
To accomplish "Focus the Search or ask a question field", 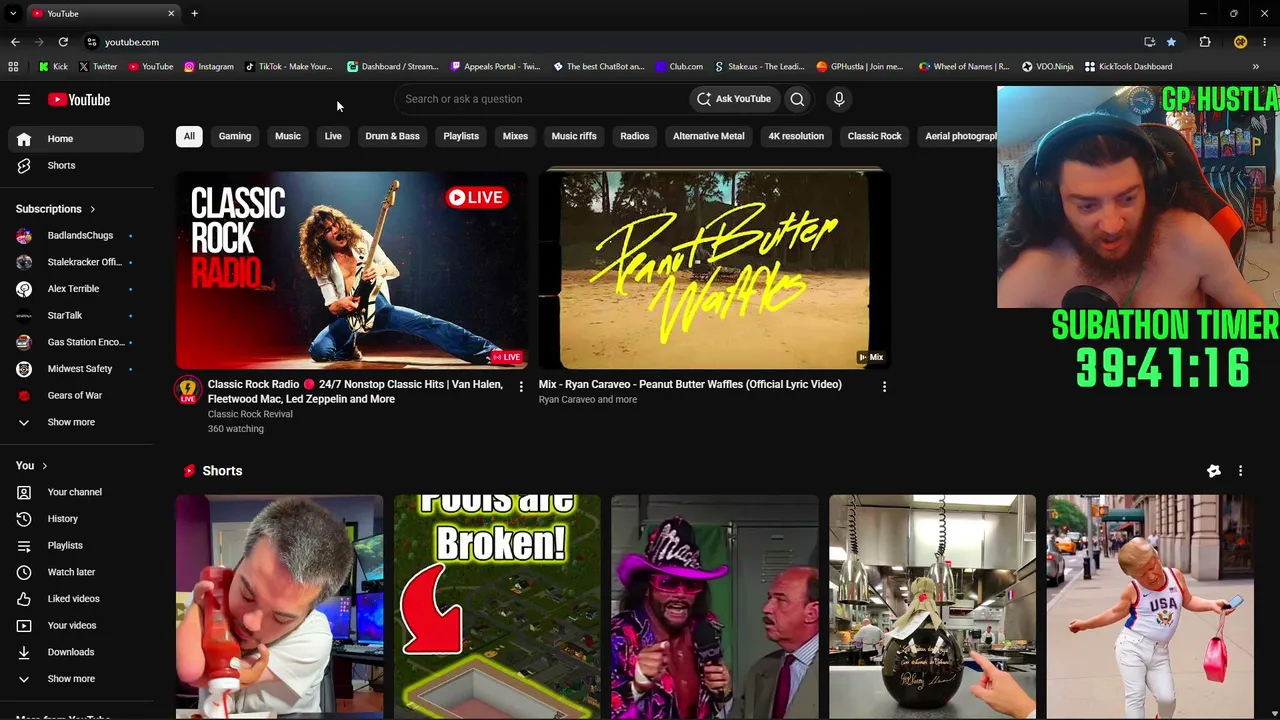I will [540, 99].
